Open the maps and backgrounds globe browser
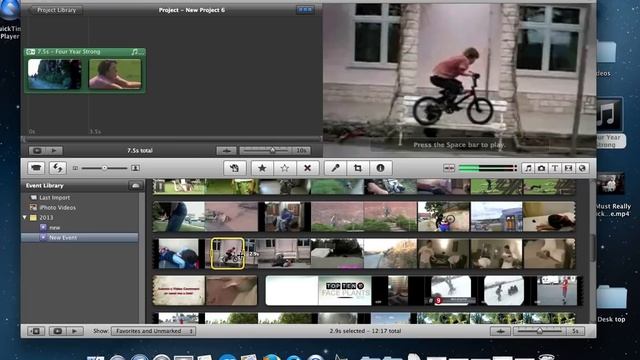 pyautogui.click(x=582, y=168)
